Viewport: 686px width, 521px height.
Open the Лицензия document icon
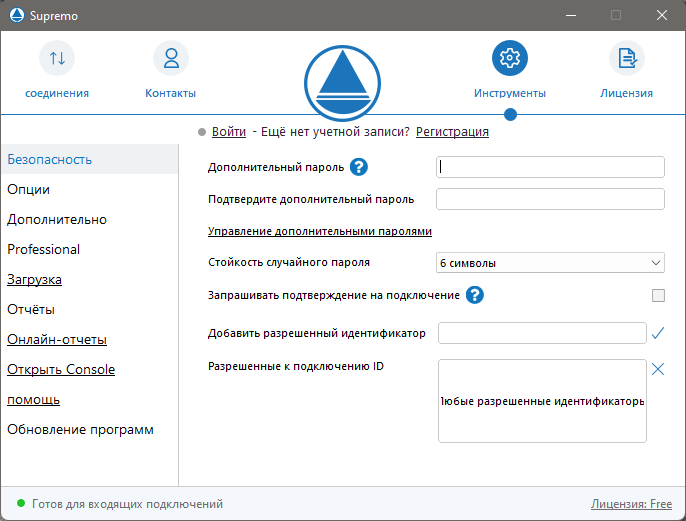(x=627, y=59)
